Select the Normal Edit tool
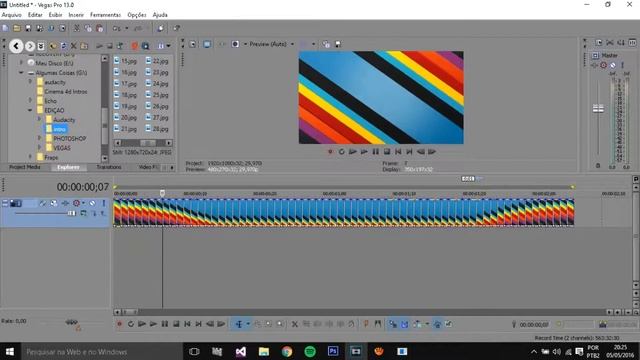 pyautogui.click(x=239, y=324)
